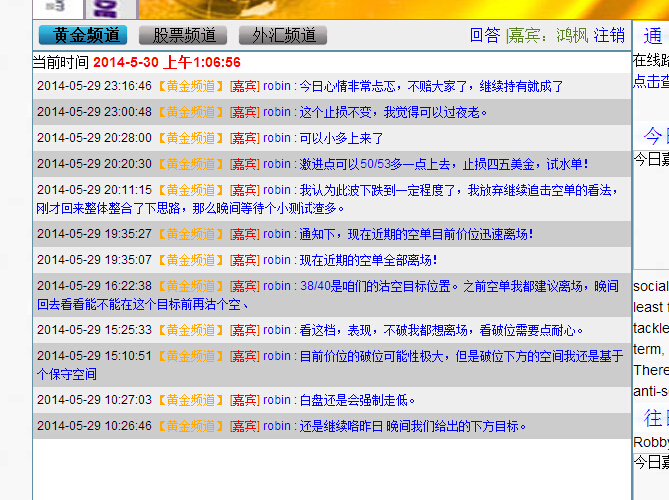Click the 注销 logout link
The width and height of the screenshot is (669, 500).
coord(609,35)
